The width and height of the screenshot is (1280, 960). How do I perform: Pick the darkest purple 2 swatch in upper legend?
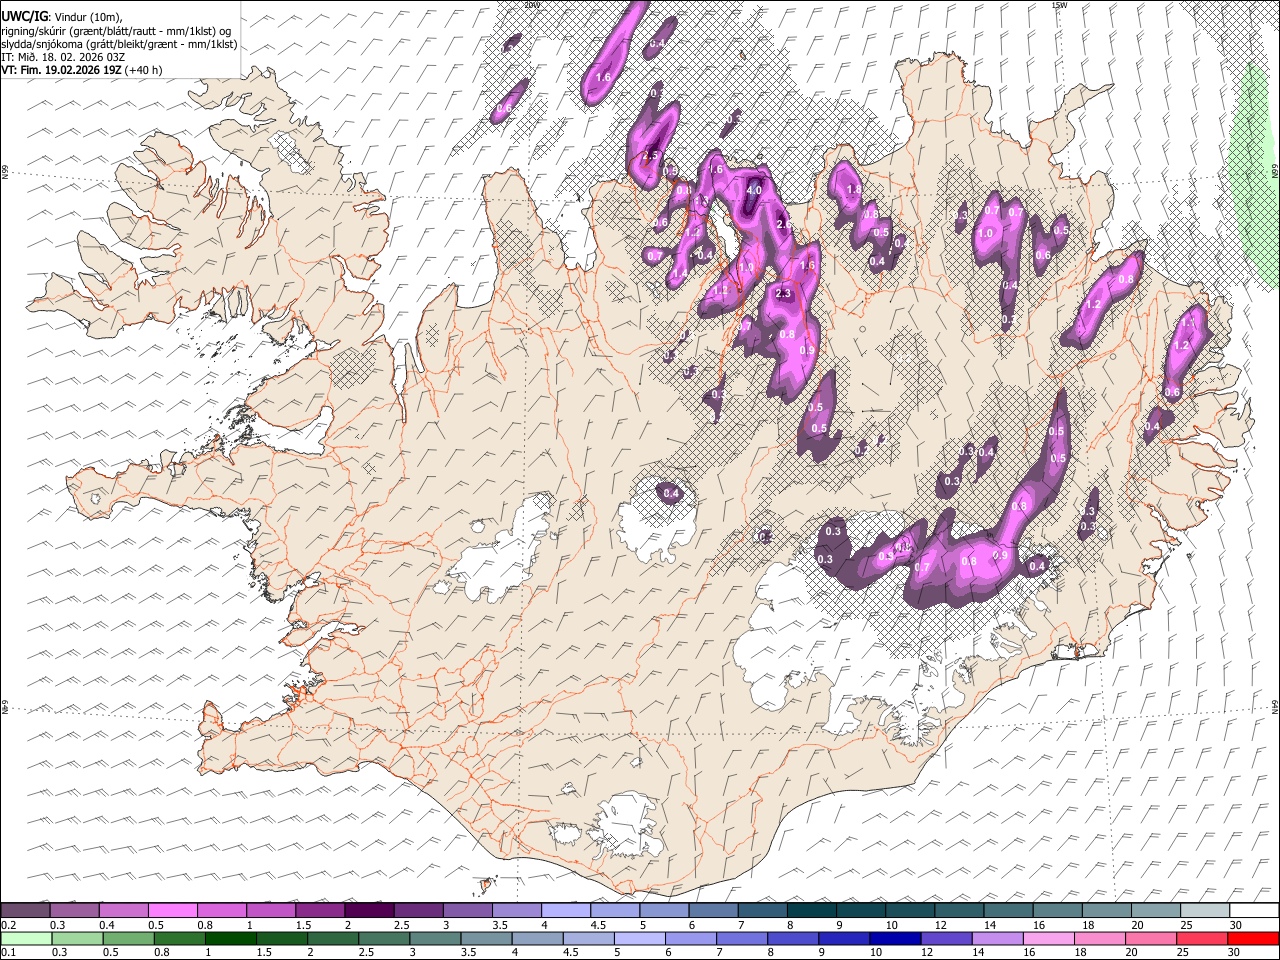(368, 910)
